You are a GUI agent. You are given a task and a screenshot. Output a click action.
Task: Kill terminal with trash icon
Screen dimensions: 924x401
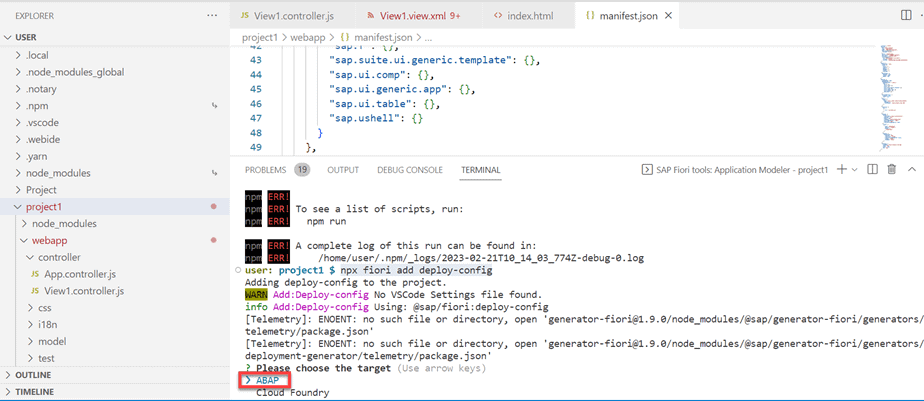coord(892,169)
